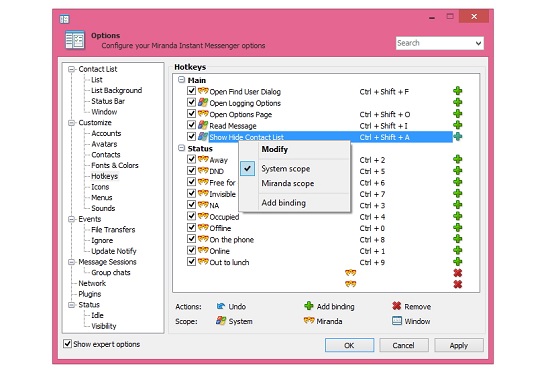The image size is (550, 385).
Task: Click red X on first extra binding row
Action: pyautogui.click(x=457, y=273)
